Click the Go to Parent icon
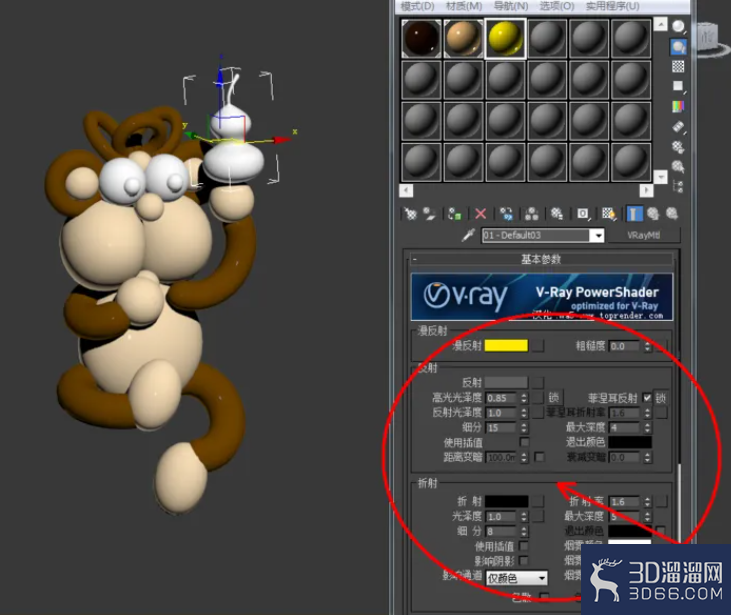 coord(653,214)
